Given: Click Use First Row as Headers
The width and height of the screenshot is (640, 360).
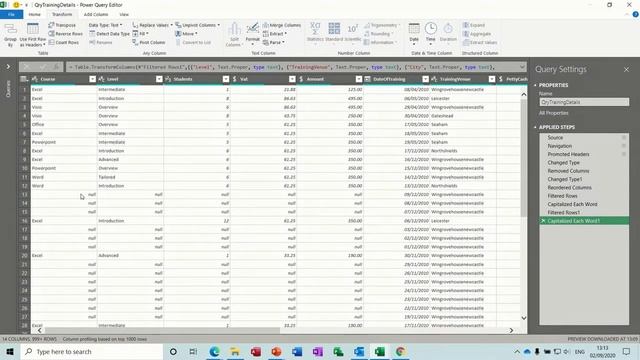Looking at the screenshot, I should point(33,35).
